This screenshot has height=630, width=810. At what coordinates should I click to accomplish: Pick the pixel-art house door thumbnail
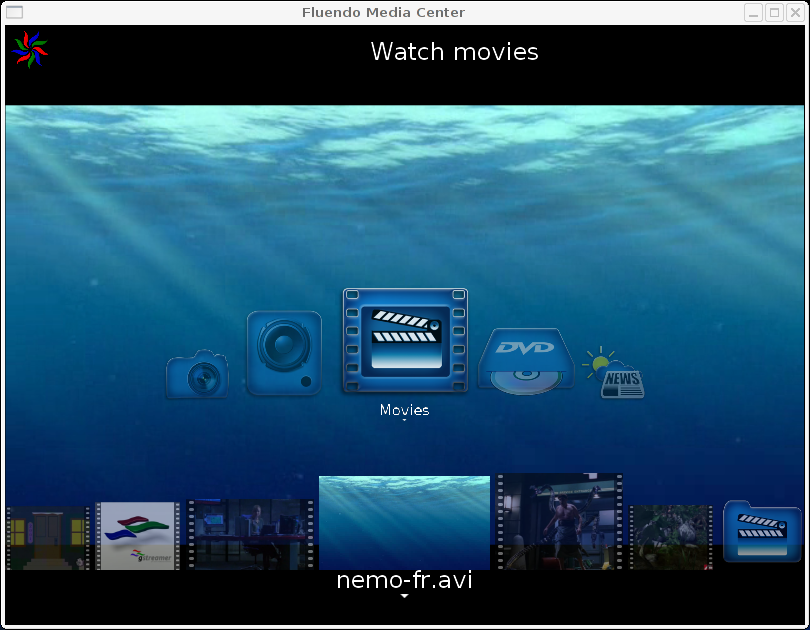(48, 538)
